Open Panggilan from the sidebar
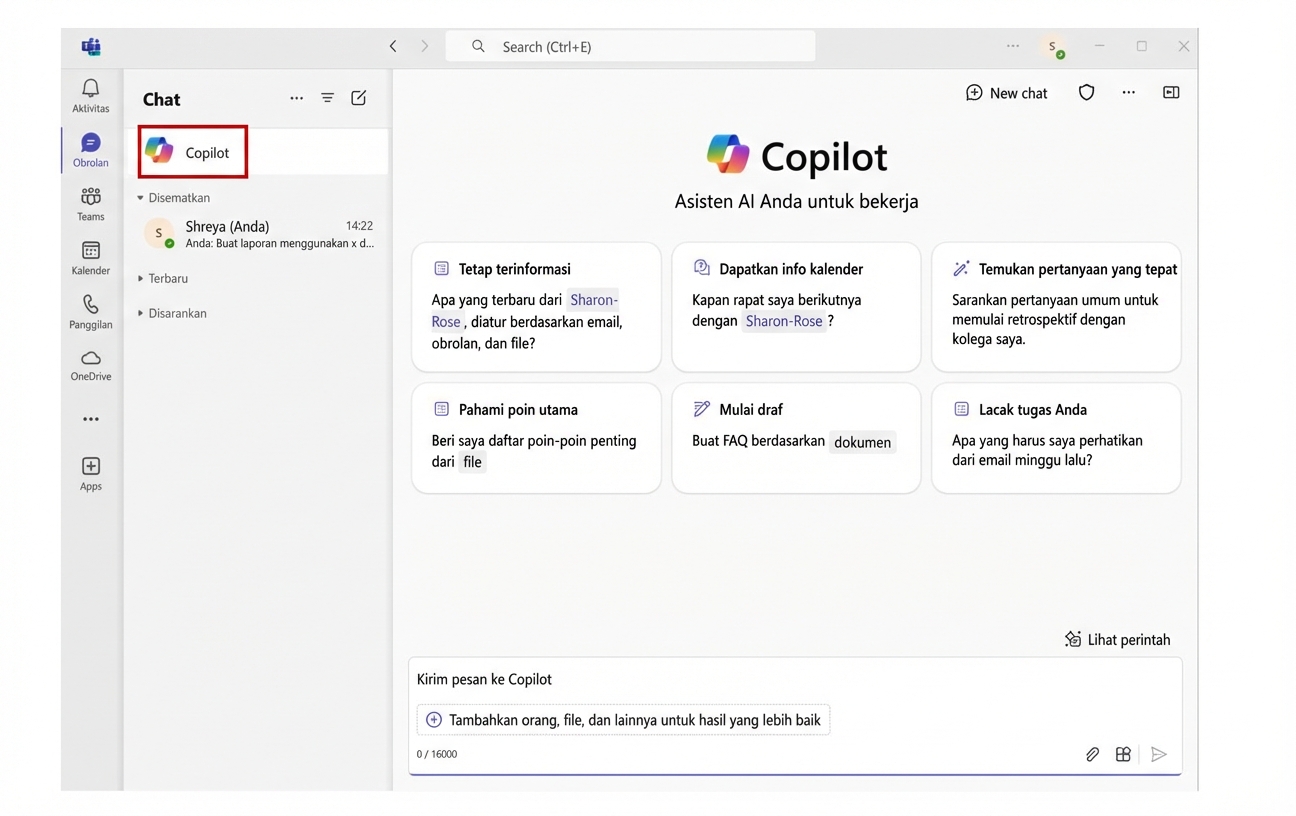Viewport: 1296px width, 816px height. (x=90, y=311)
